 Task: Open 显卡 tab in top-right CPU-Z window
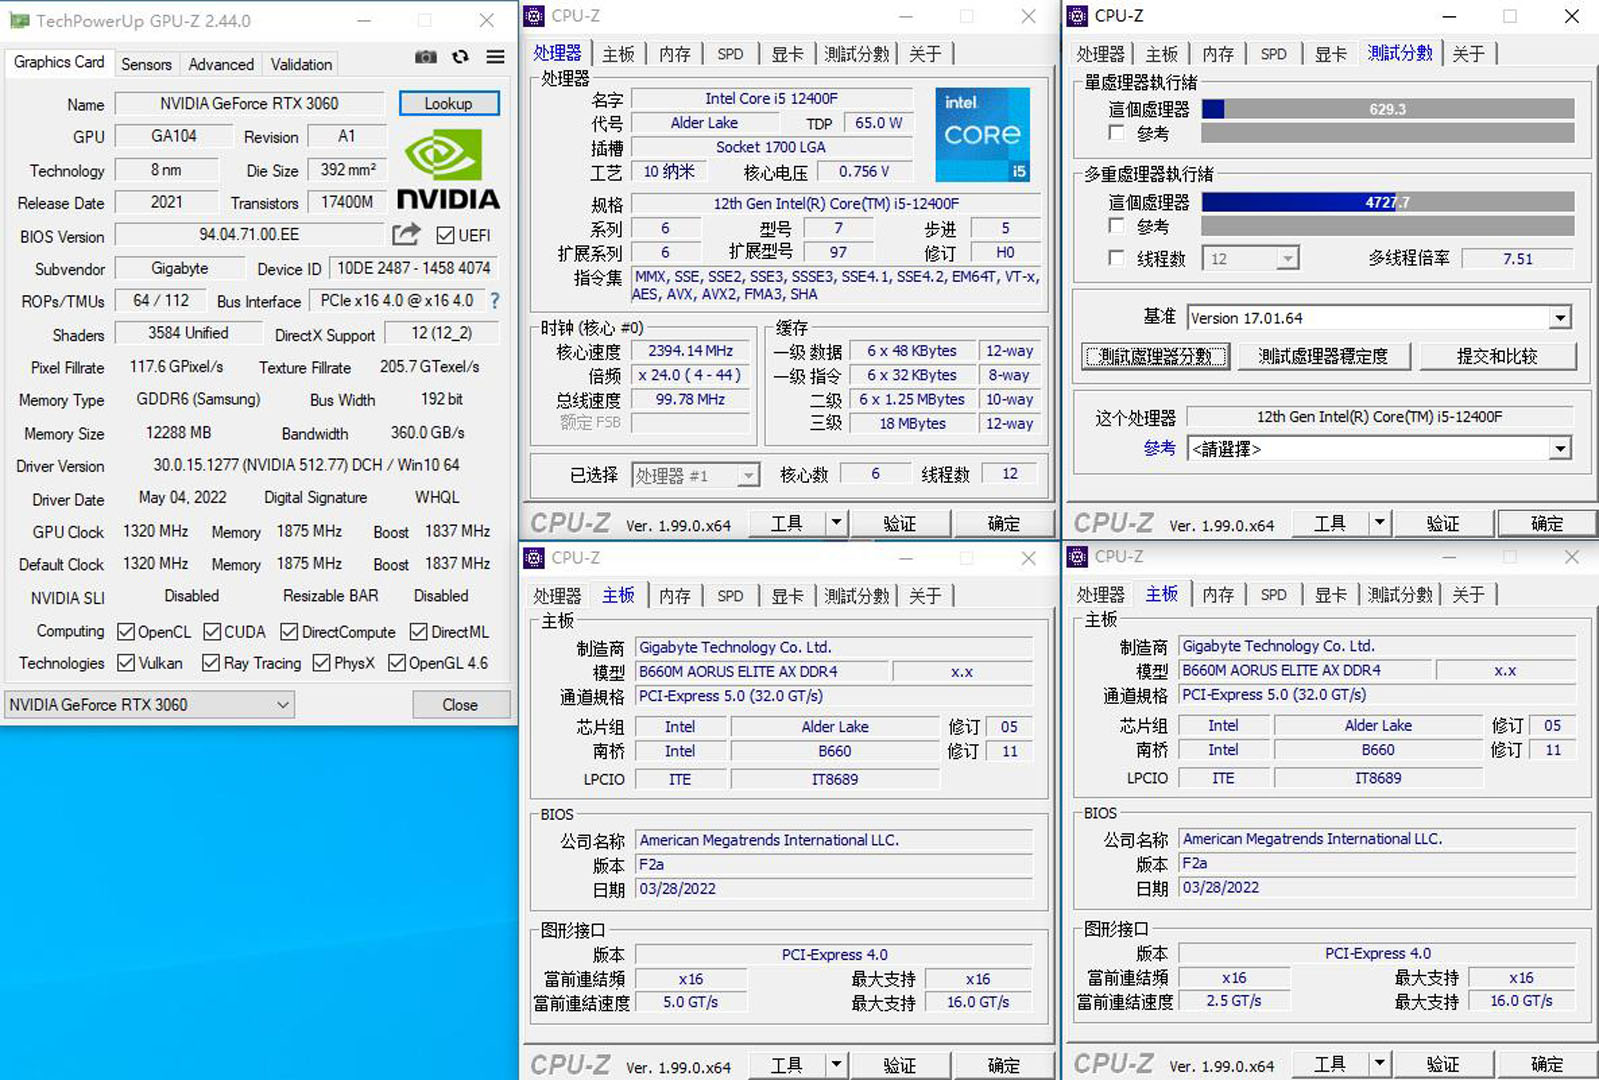click(x=1330, y=54)
